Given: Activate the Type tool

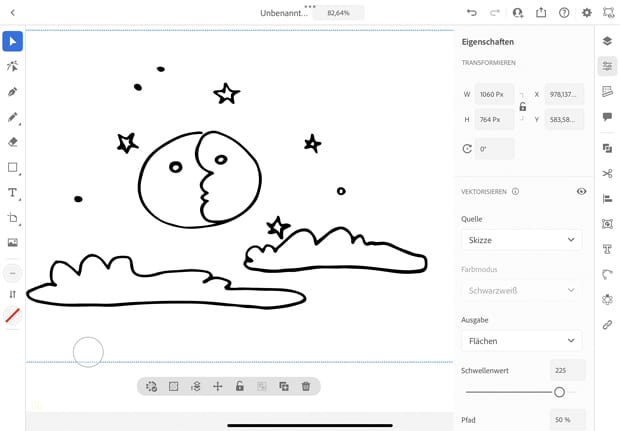Looking at the screenshot, I should (13, 192).
